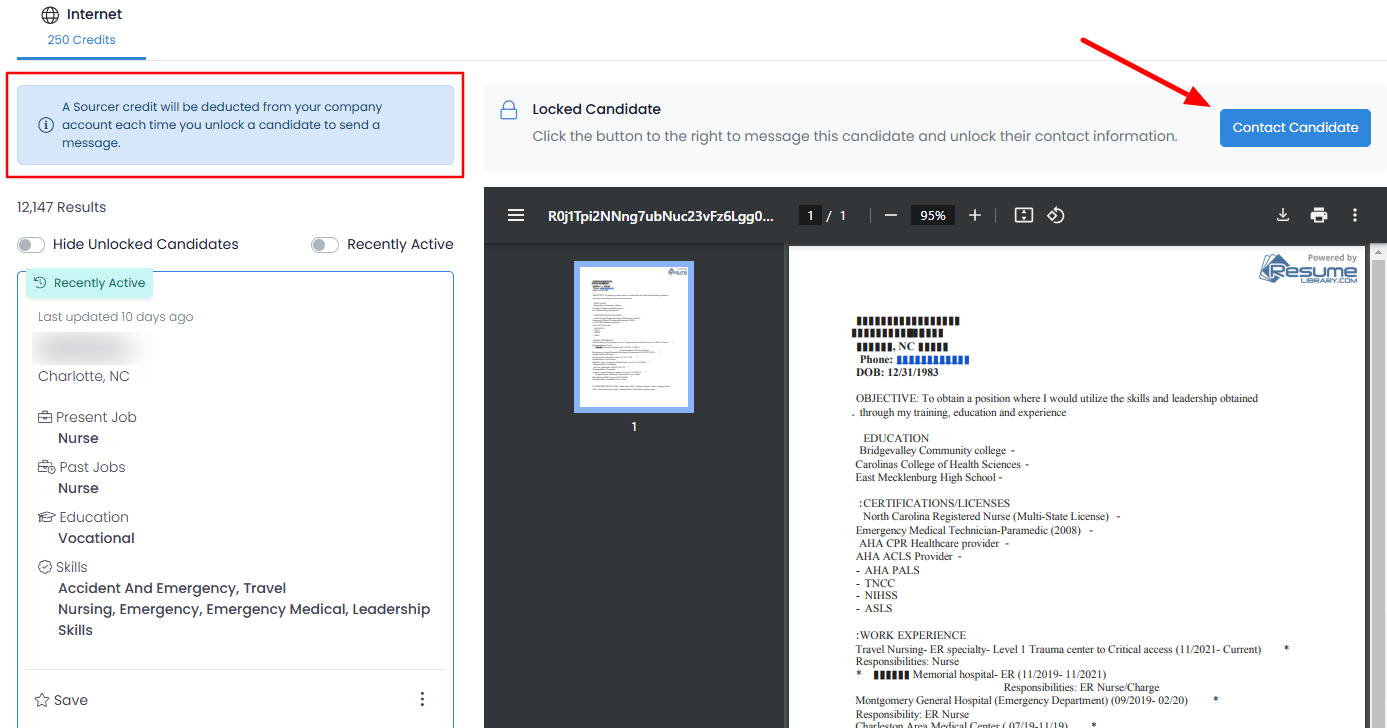1387x728 pixels.
Task: Print the resume document
Action: click(1319, 215)
